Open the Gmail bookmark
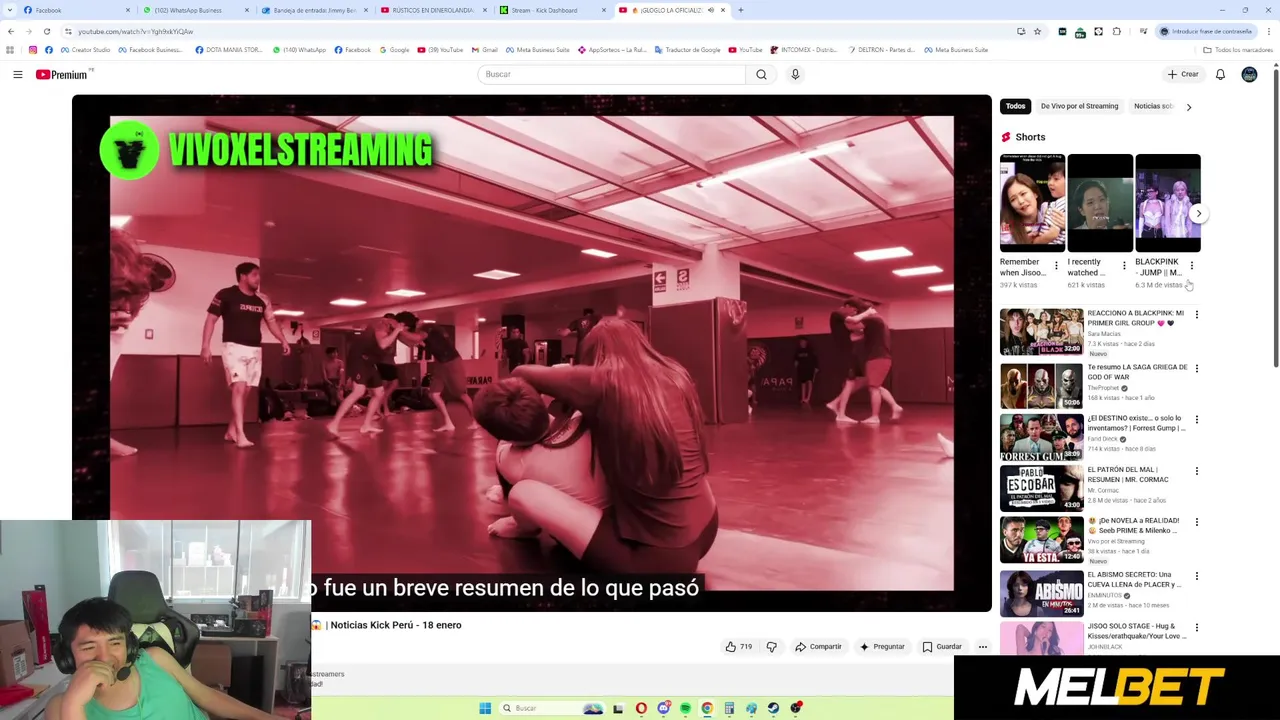Screen dimensions: 1280x720 (x=484, y=50)
